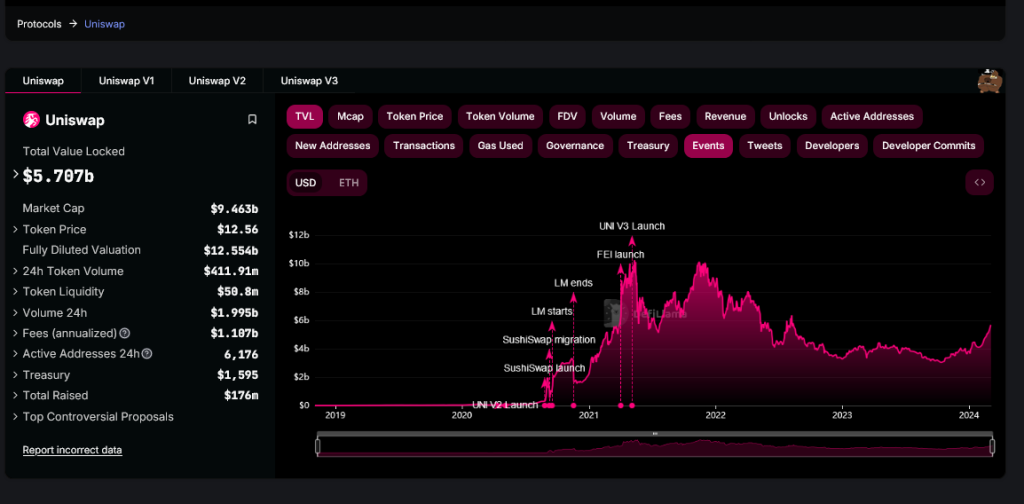This screenshot has width=1024, height=504.
Task: Click the $9.463b Market Cap value
Action: (234, 209)
